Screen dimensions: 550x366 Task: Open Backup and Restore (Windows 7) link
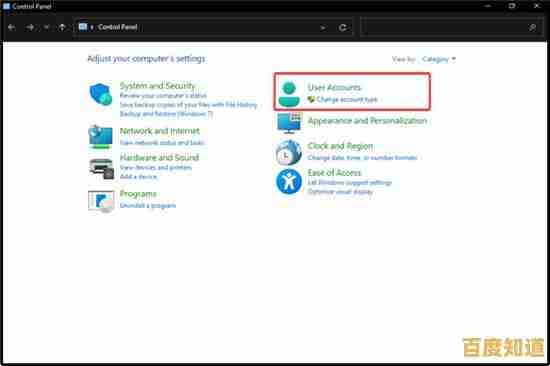coord(166,114)
